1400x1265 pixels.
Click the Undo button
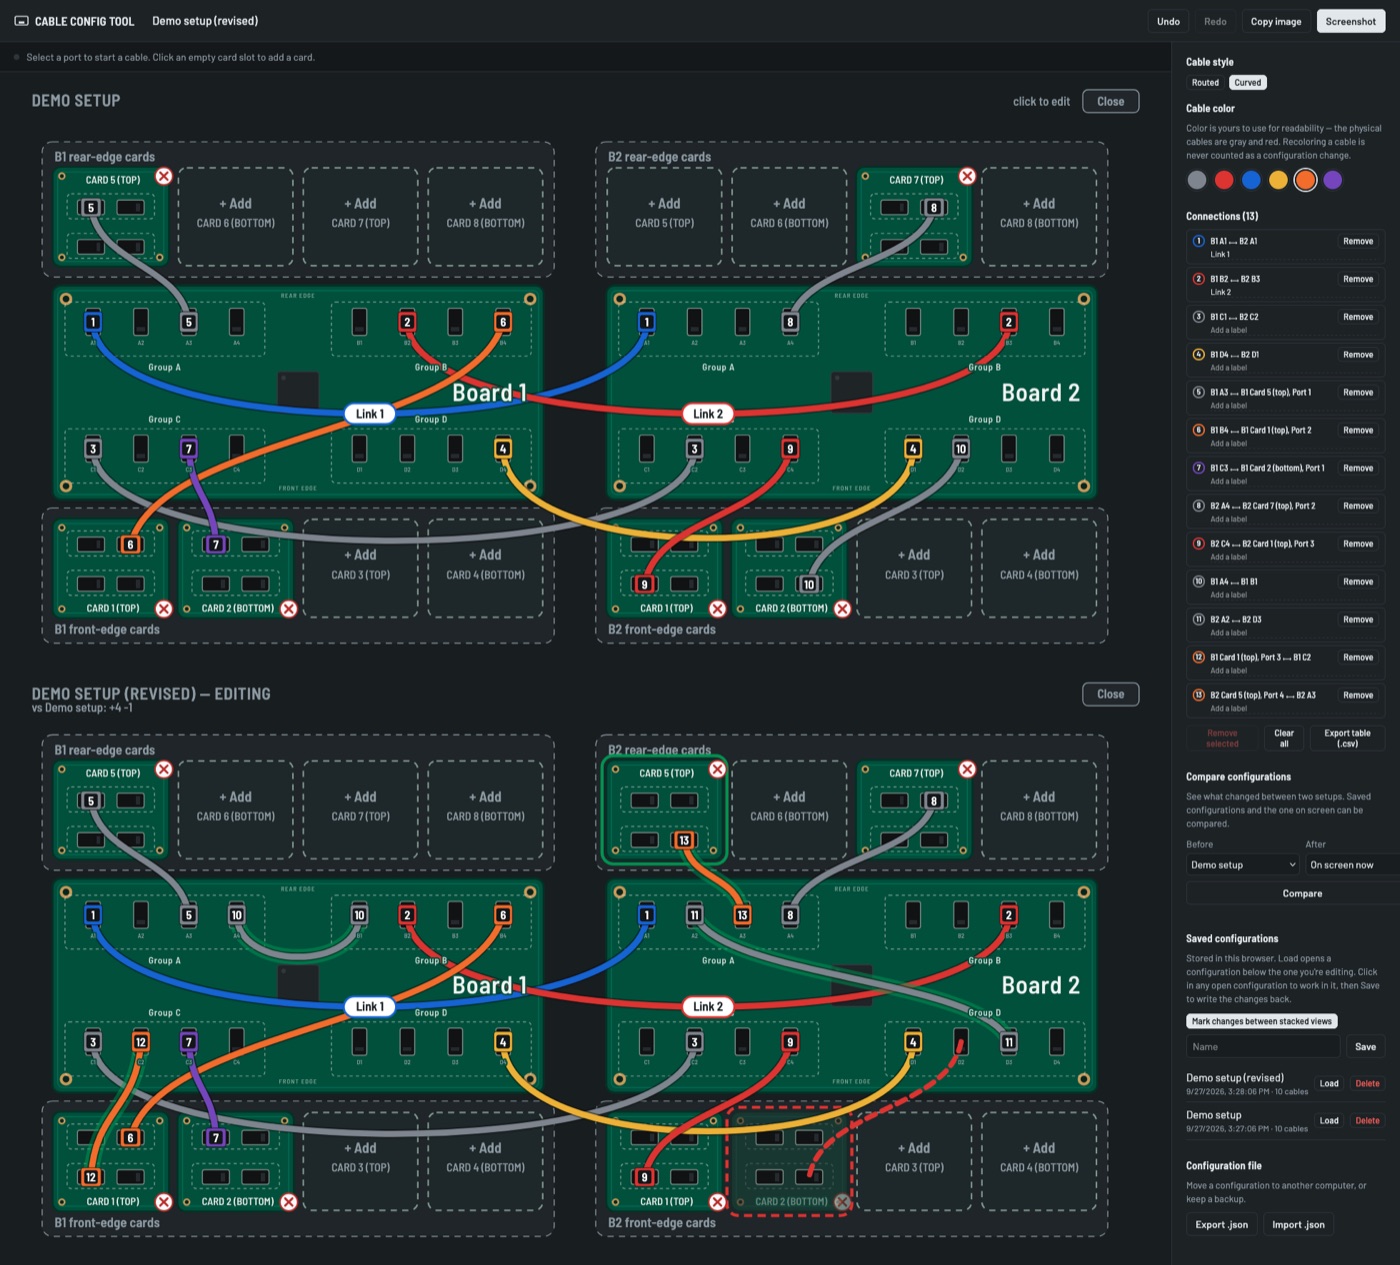tap(1168, 21)
